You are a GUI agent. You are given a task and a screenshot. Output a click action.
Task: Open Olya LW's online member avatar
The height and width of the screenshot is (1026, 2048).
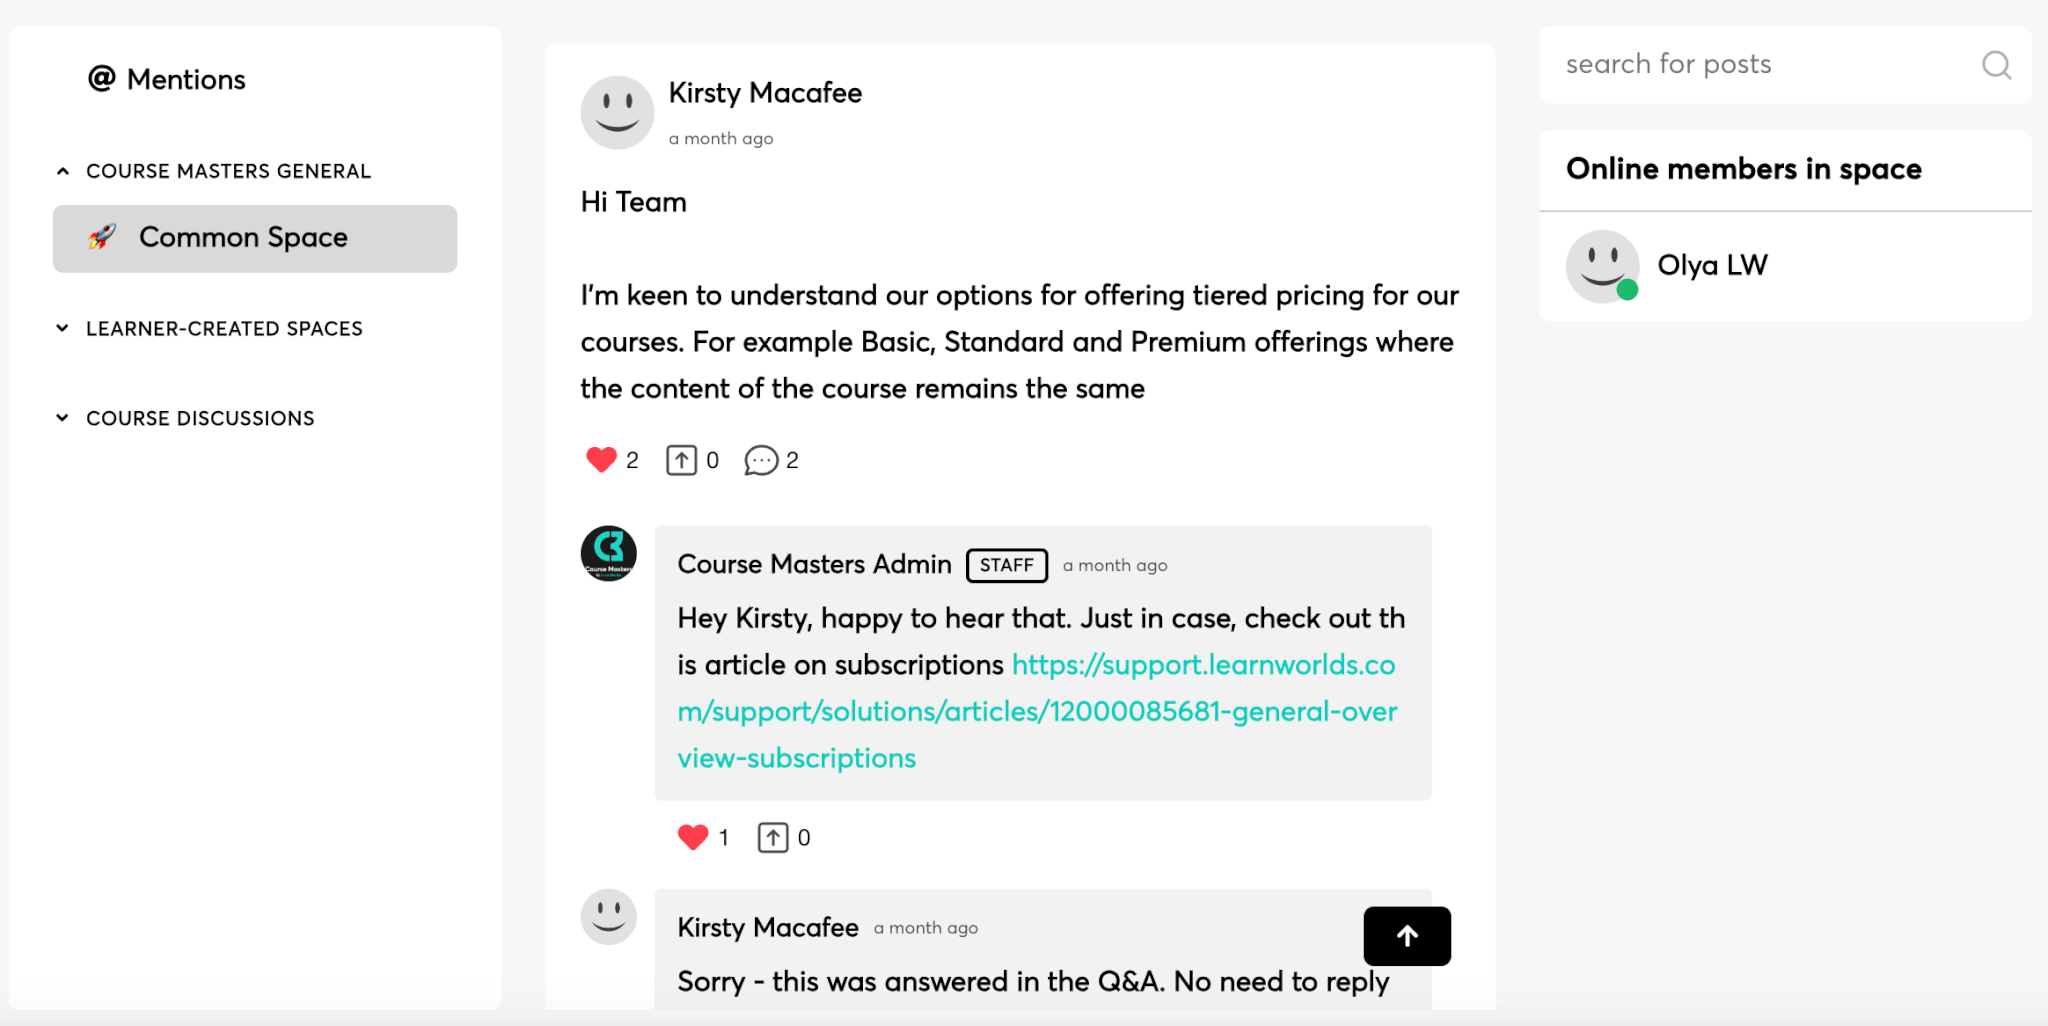[1602, 266]
